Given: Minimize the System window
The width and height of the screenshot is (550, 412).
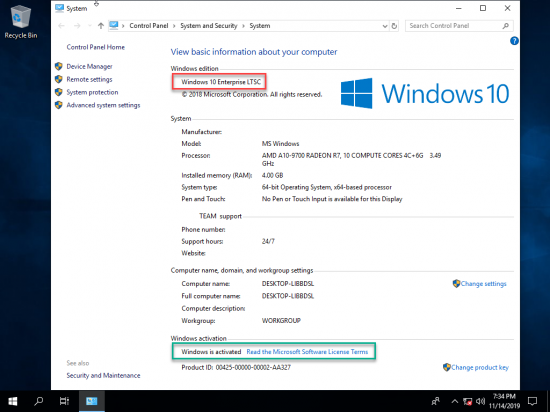Looking at the screenshot, I should pyautogui.click(x=458, y=8).
